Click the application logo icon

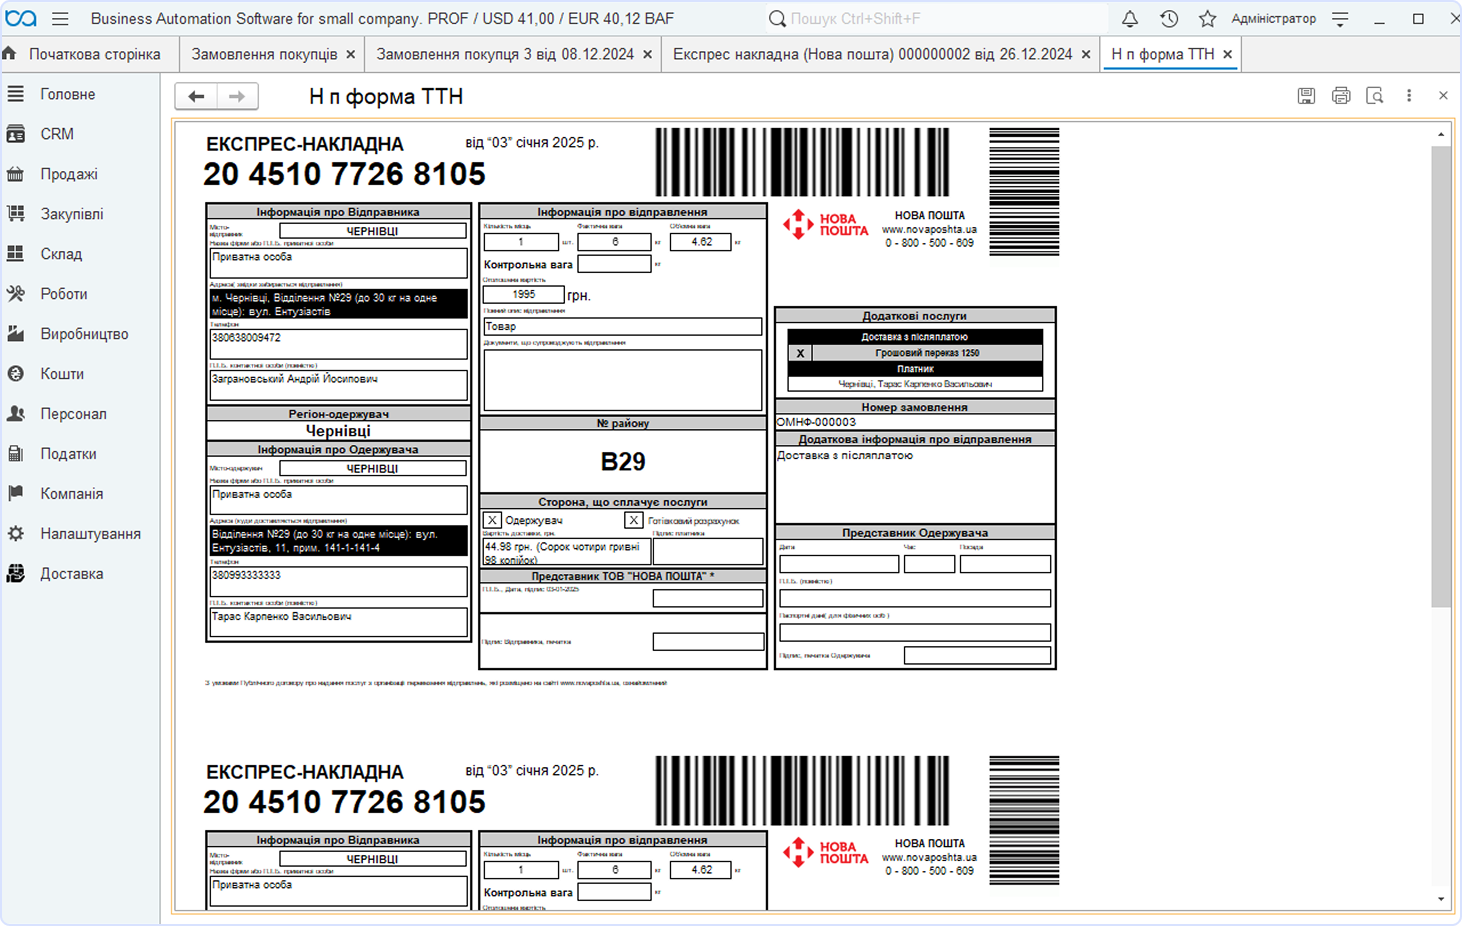pyautogui.click(x=21, y=19)
